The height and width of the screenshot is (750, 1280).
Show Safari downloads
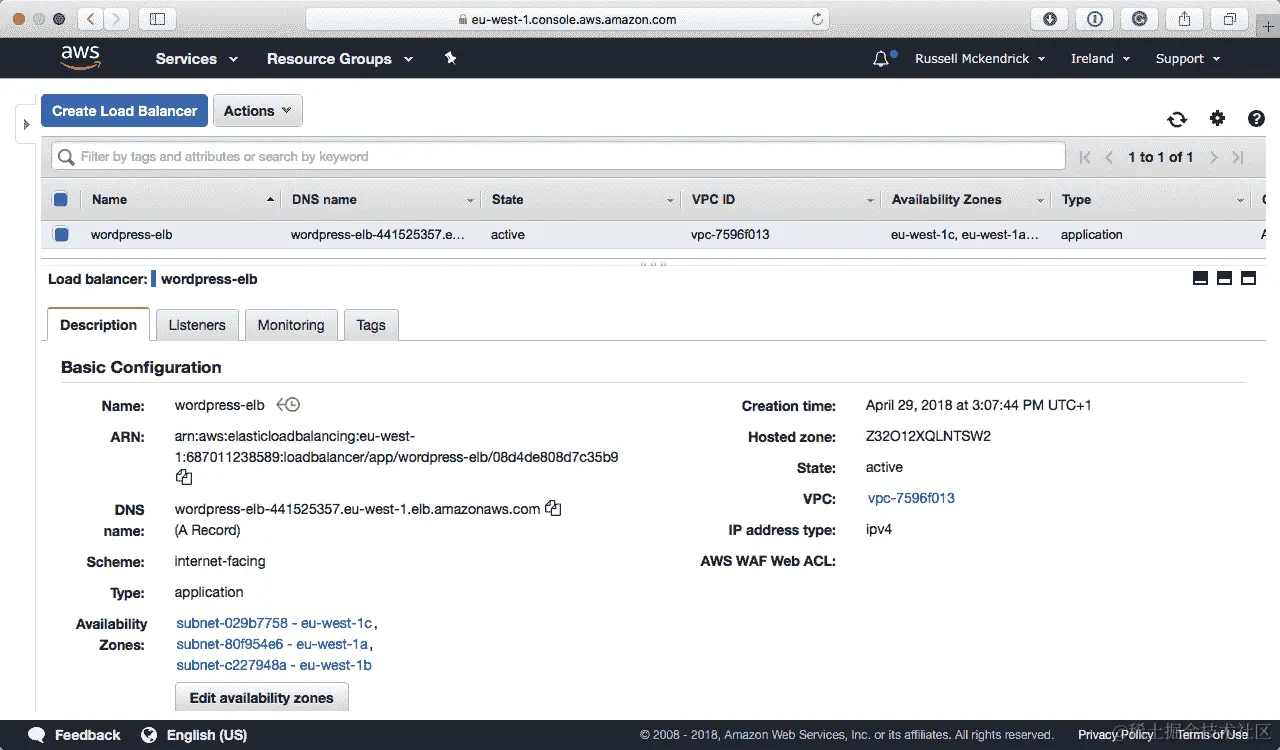(x=1049, y=19)
